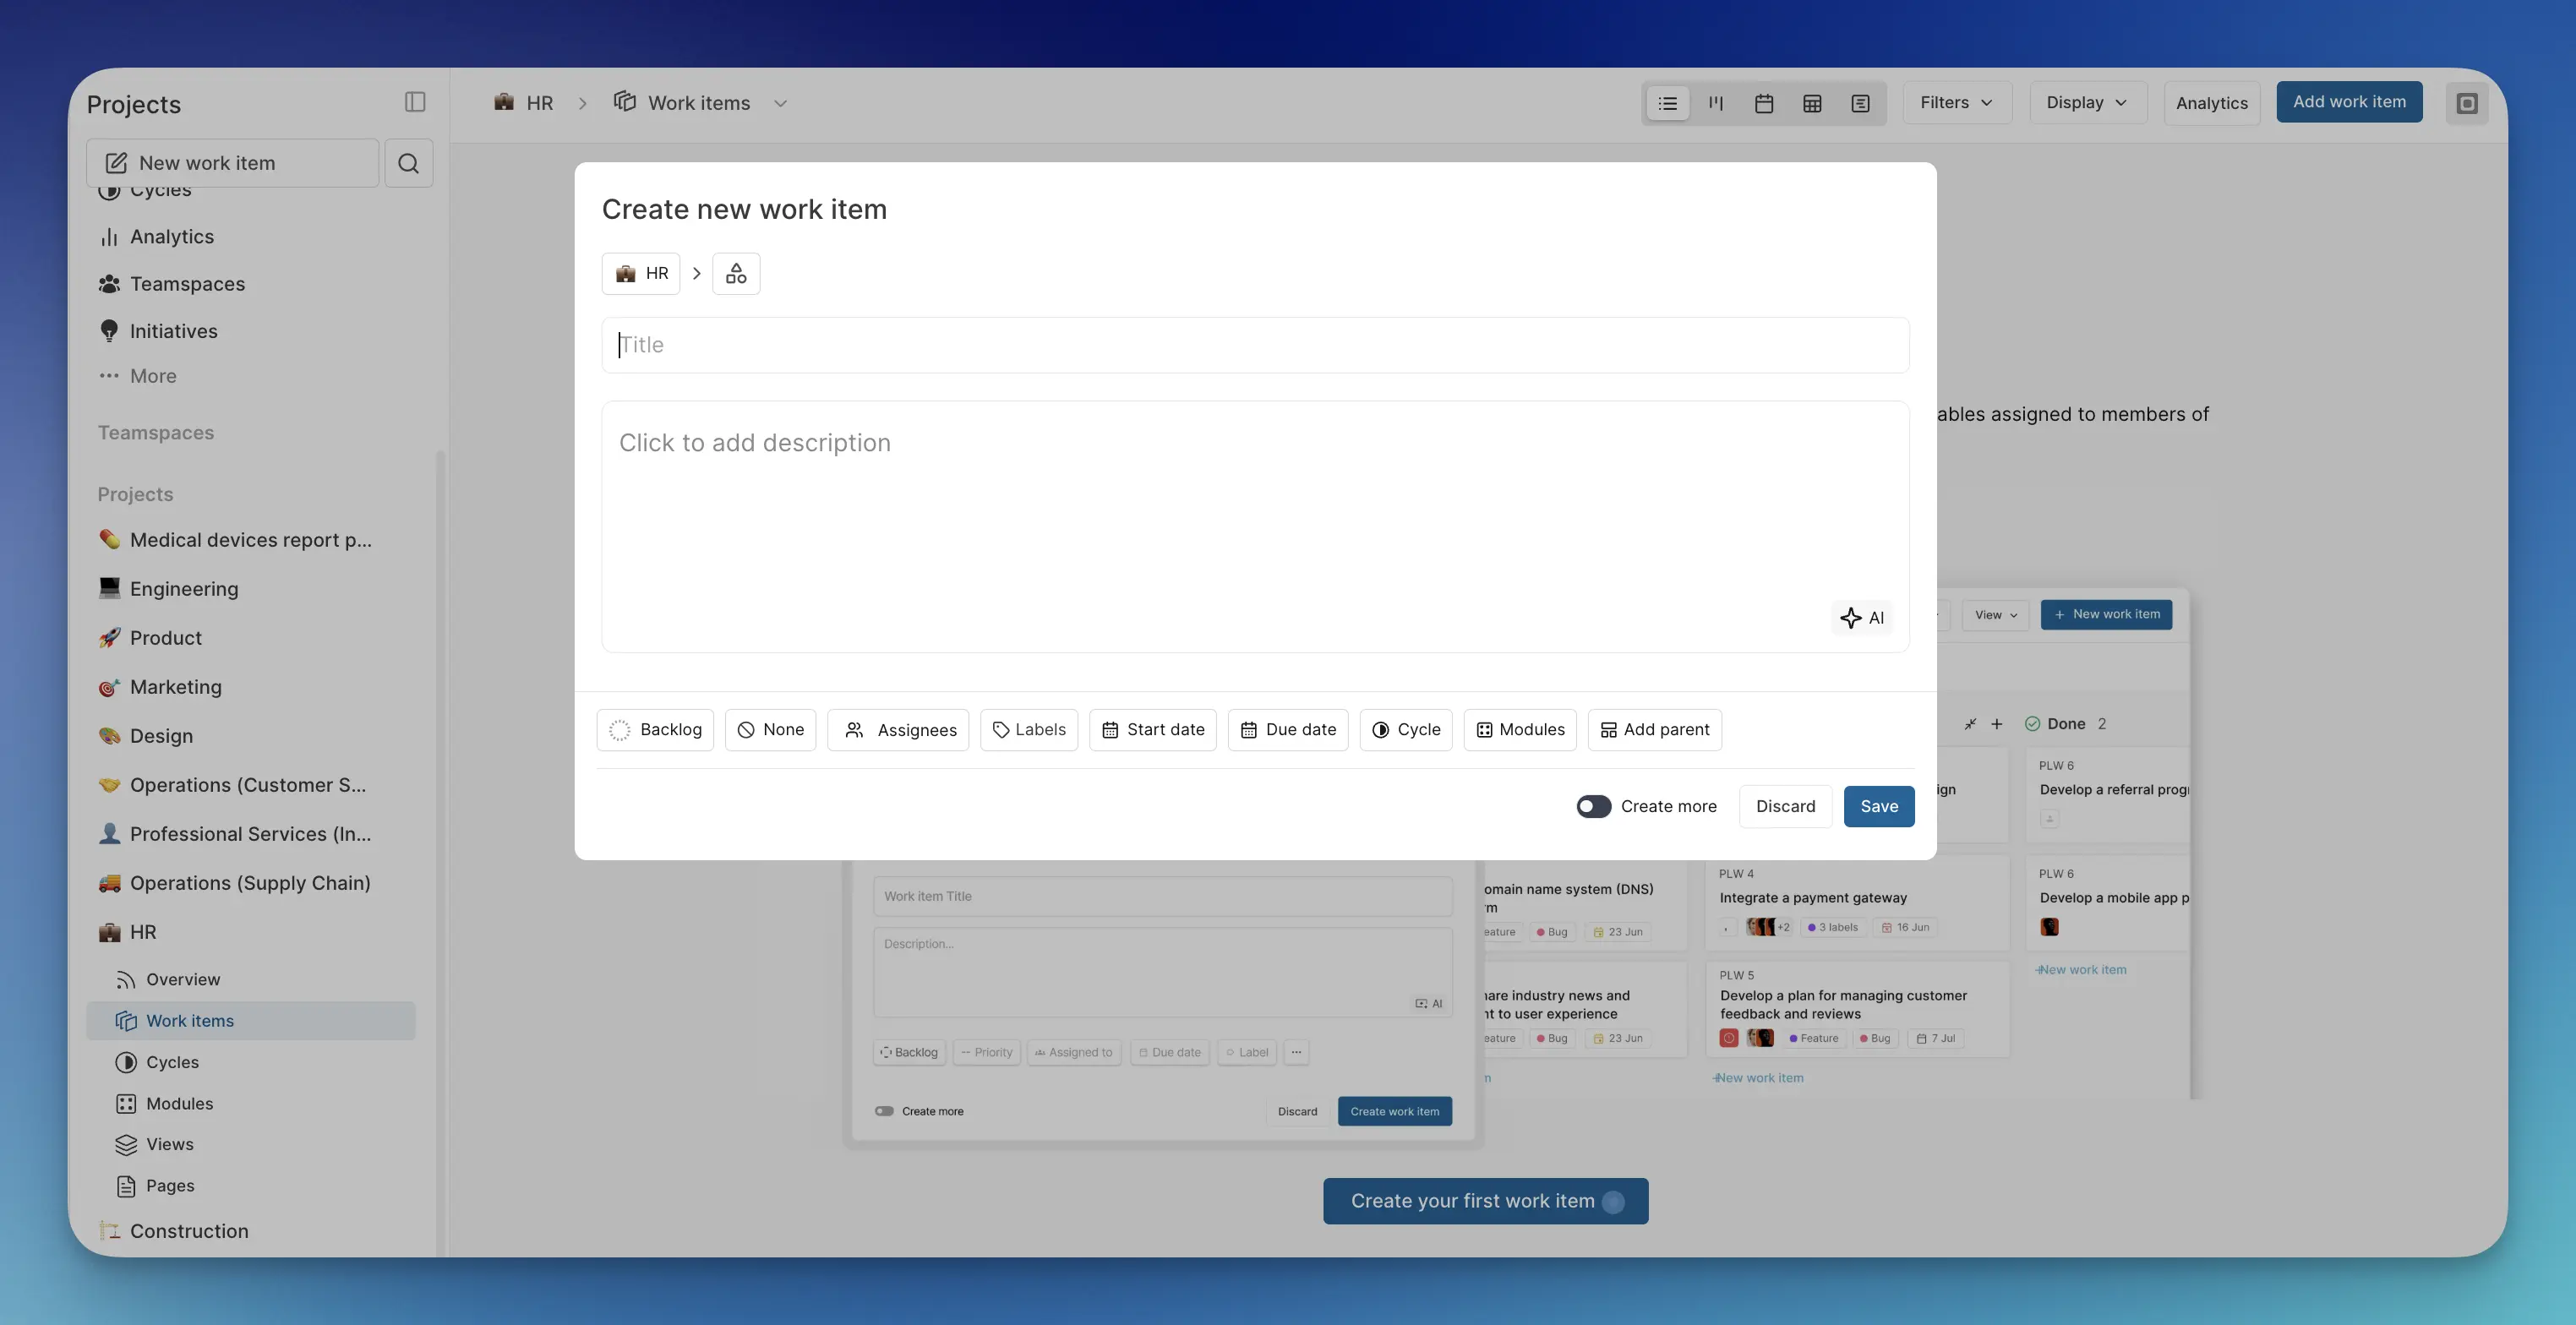Switch to calendar layout view

point(1764,103)
